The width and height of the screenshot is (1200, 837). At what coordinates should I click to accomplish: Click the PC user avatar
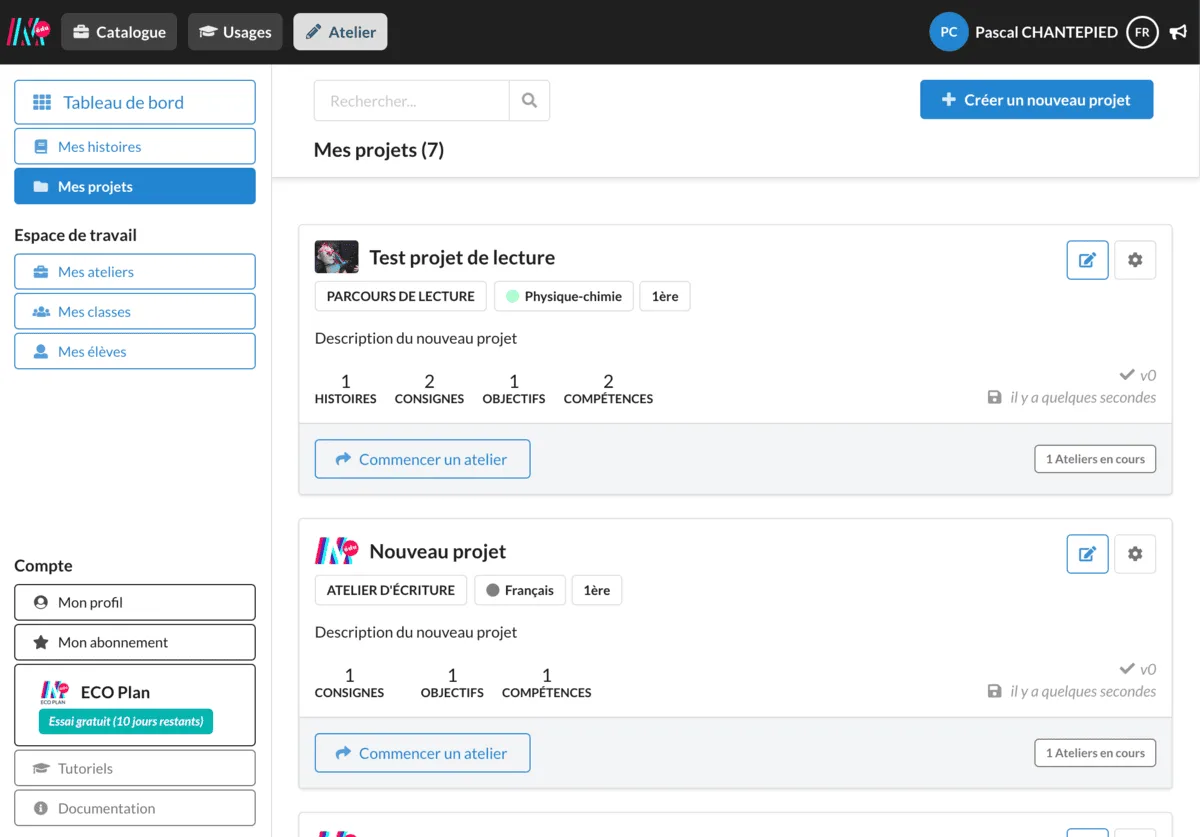point(949,32)
